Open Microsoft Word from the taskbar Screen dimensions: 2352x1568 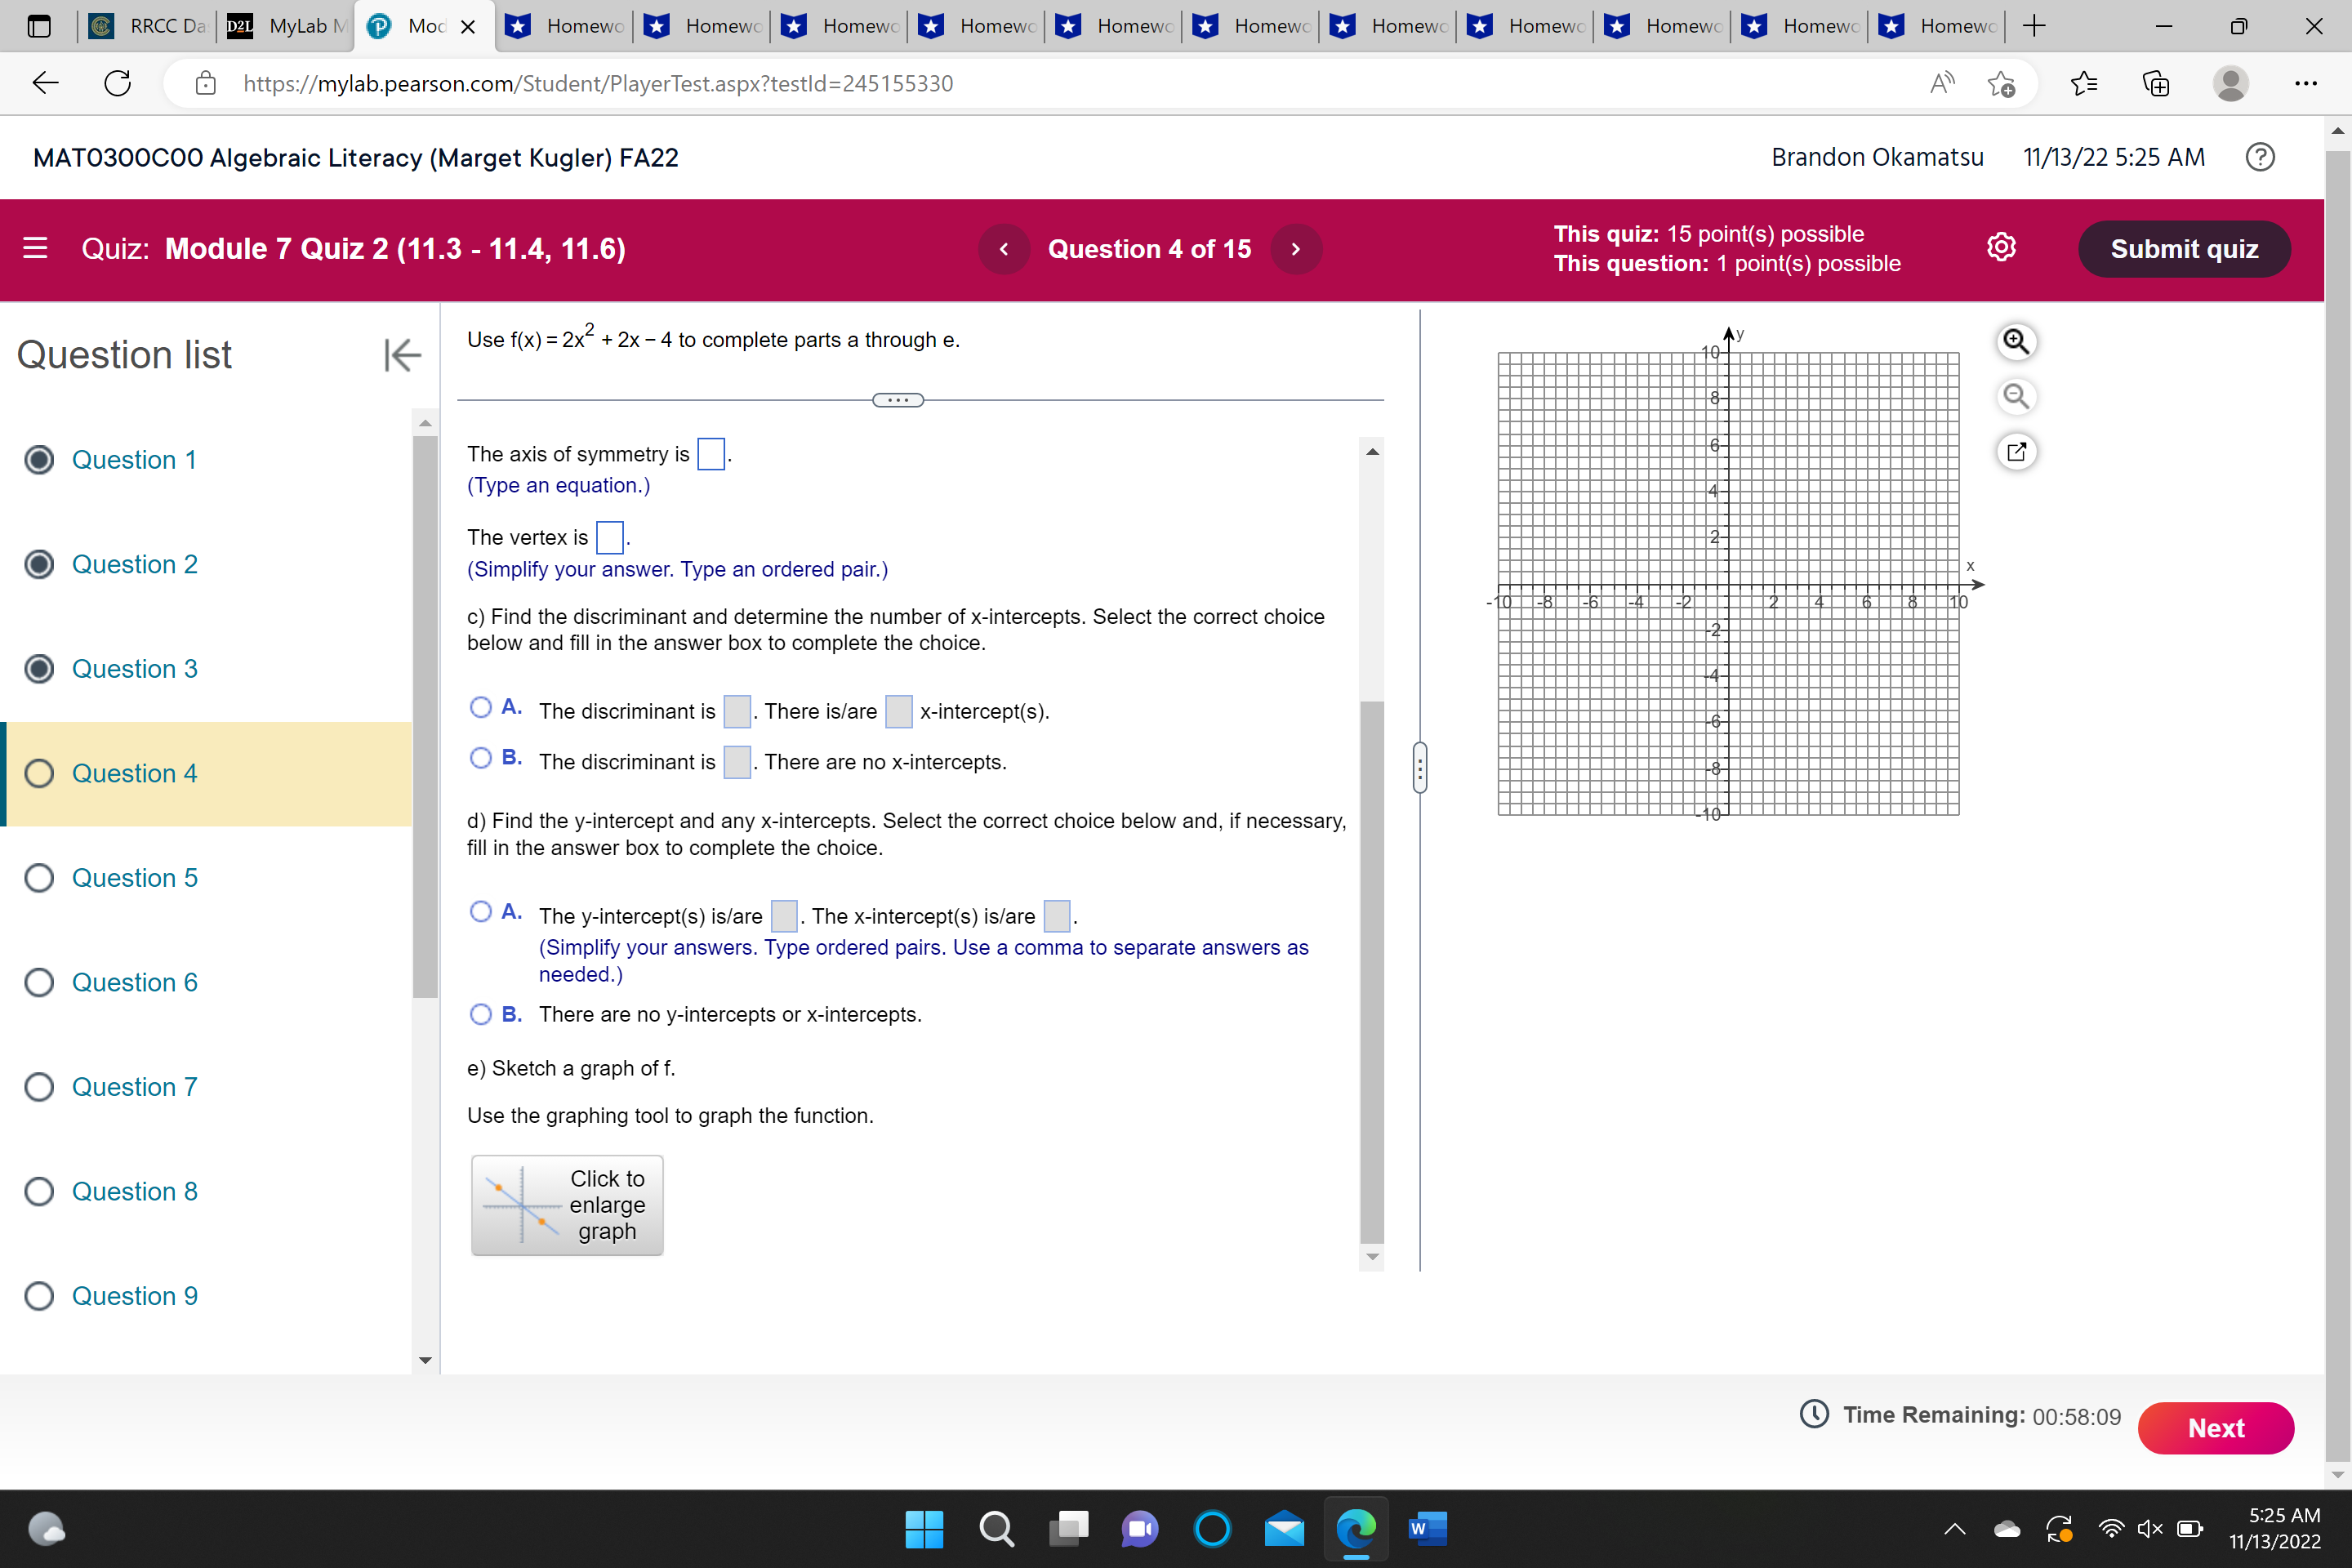[x=1428, y=1529]
